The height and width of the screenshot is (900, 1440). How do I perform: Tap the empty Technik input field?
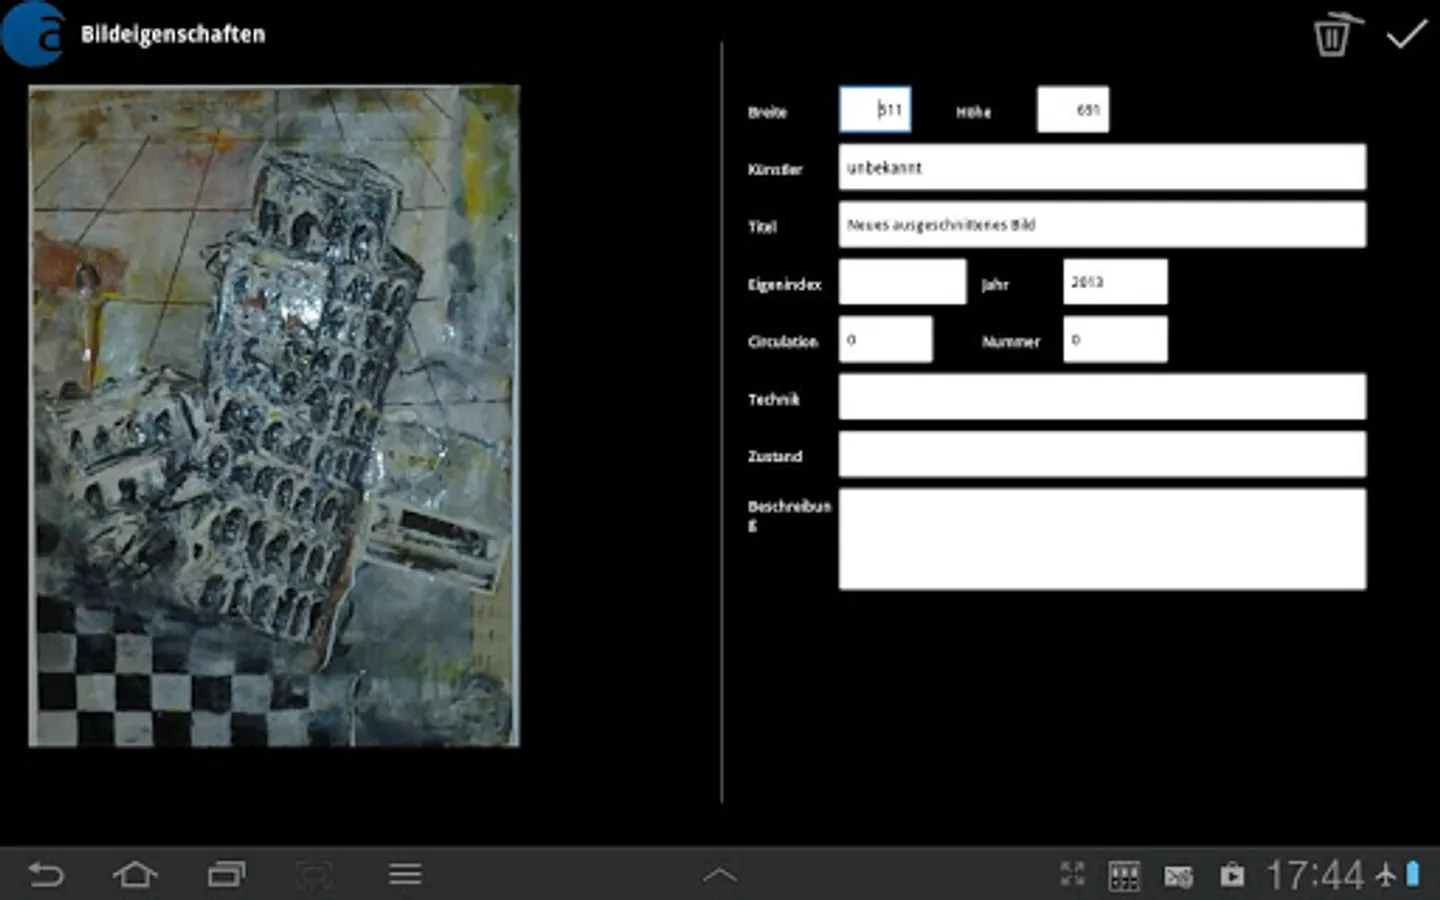1102,397
